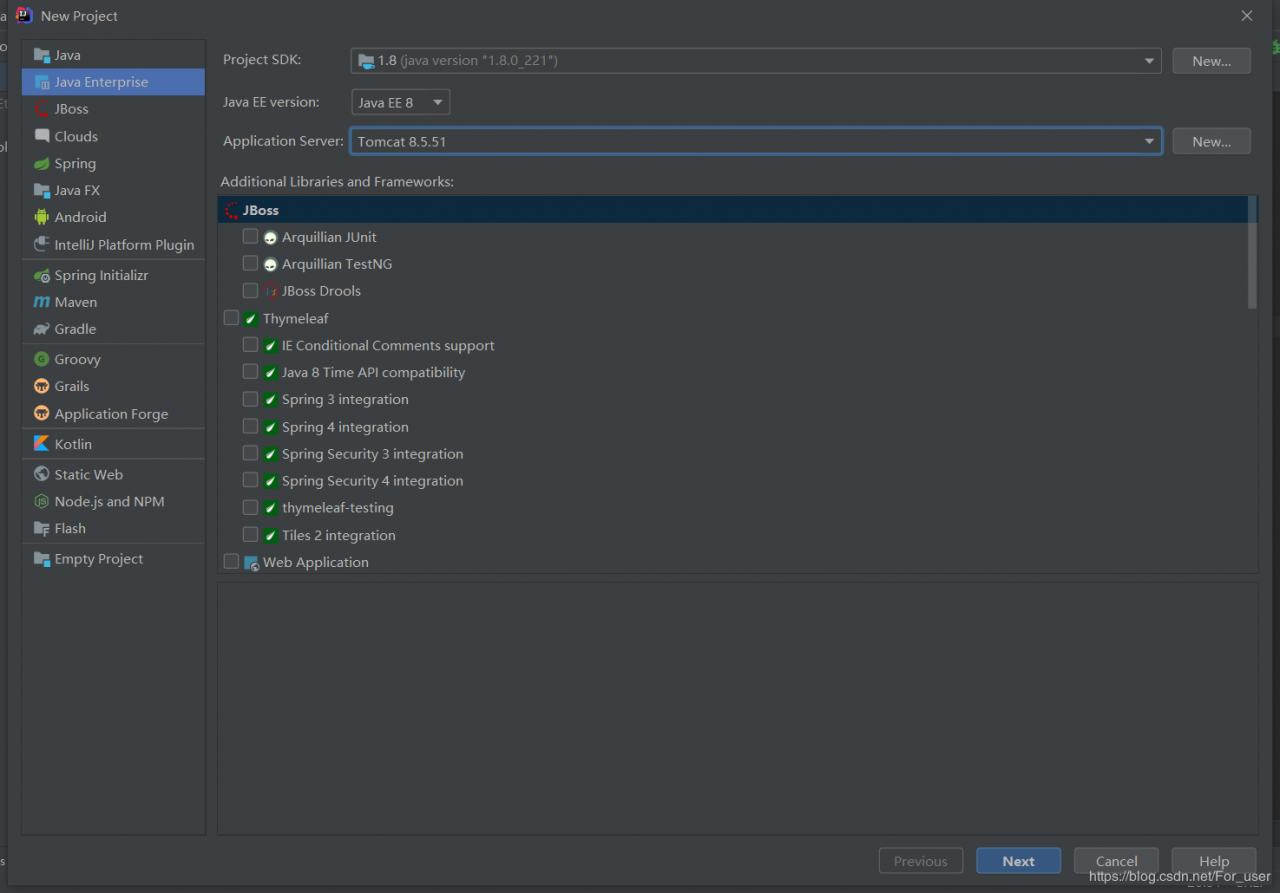
Task: Click the Next button
Action: tap(1018, 861)
